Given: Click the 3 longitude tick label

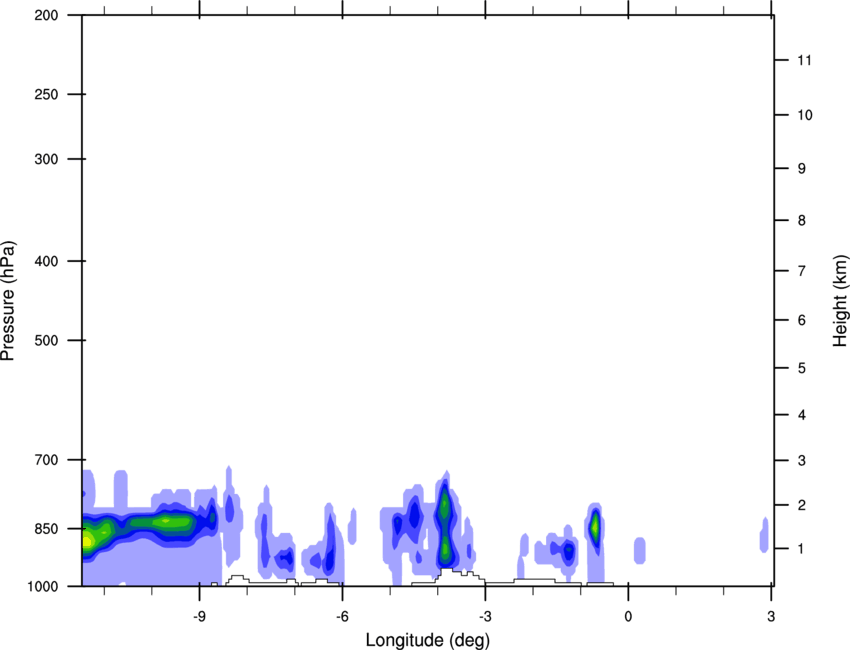Looking at the screenshot, I should pos(771,616).
